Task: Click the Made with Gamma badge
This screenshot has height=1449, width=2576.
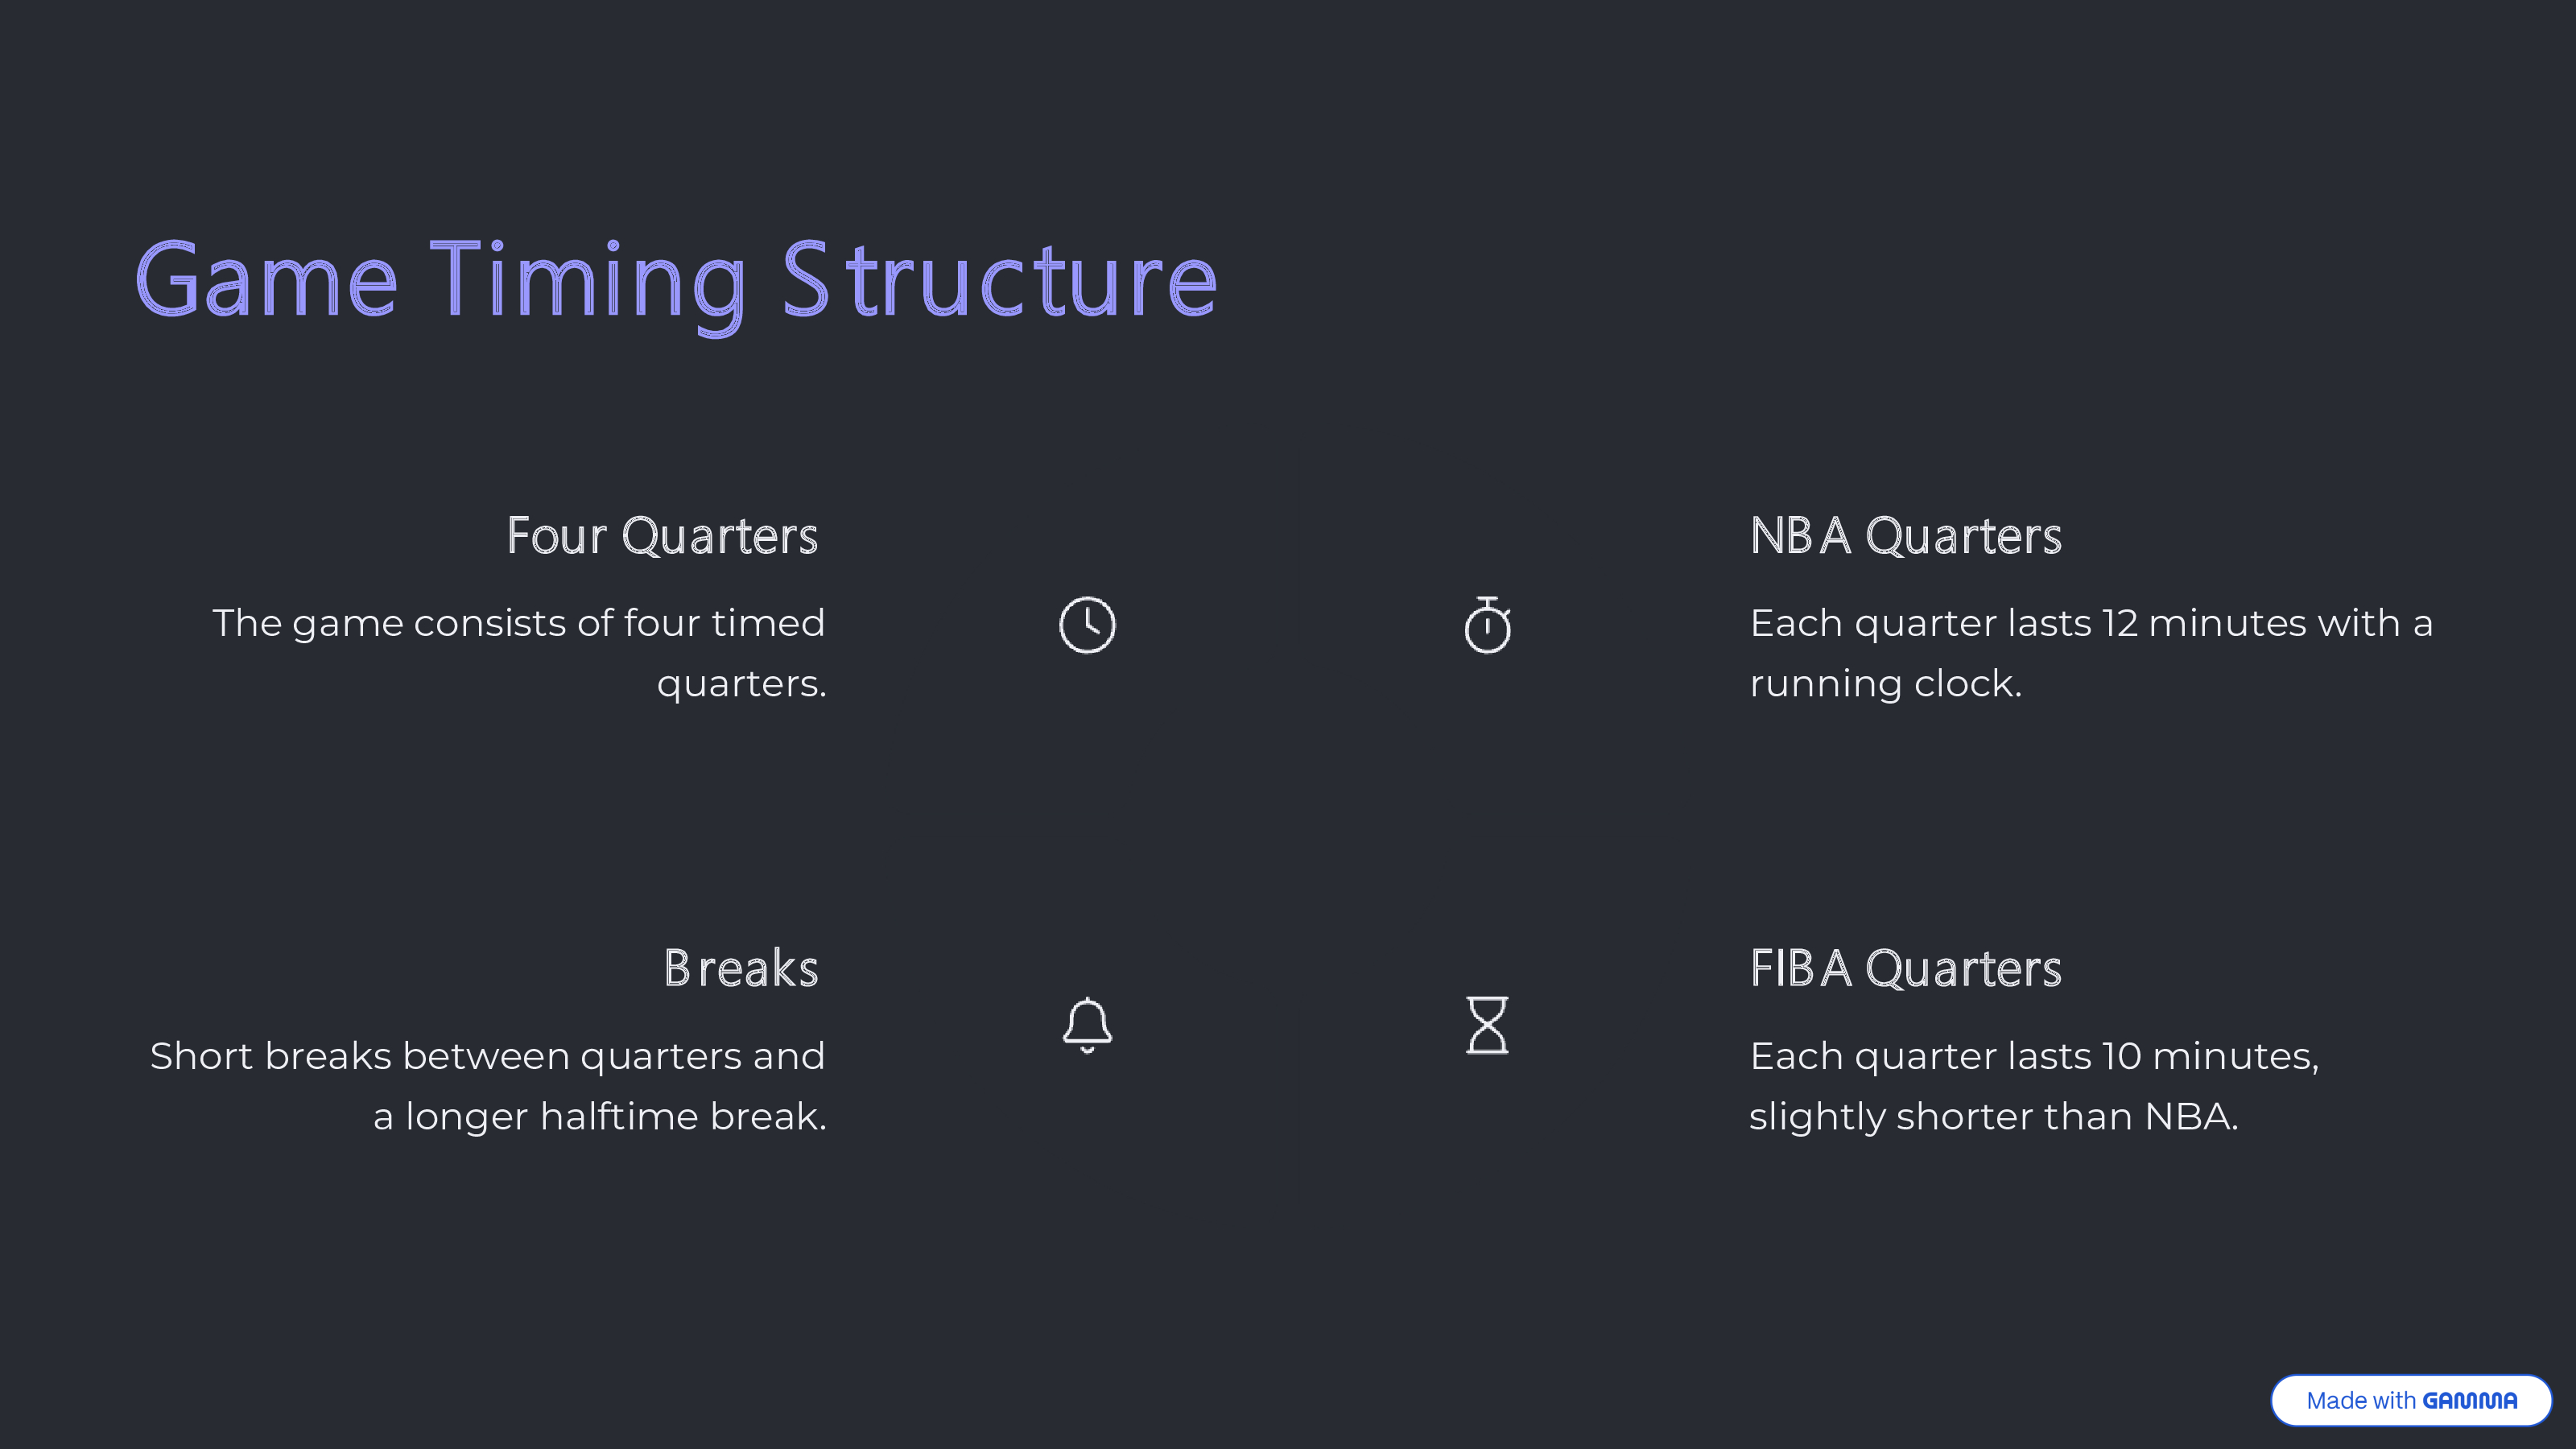Action: [2411, 1400]
